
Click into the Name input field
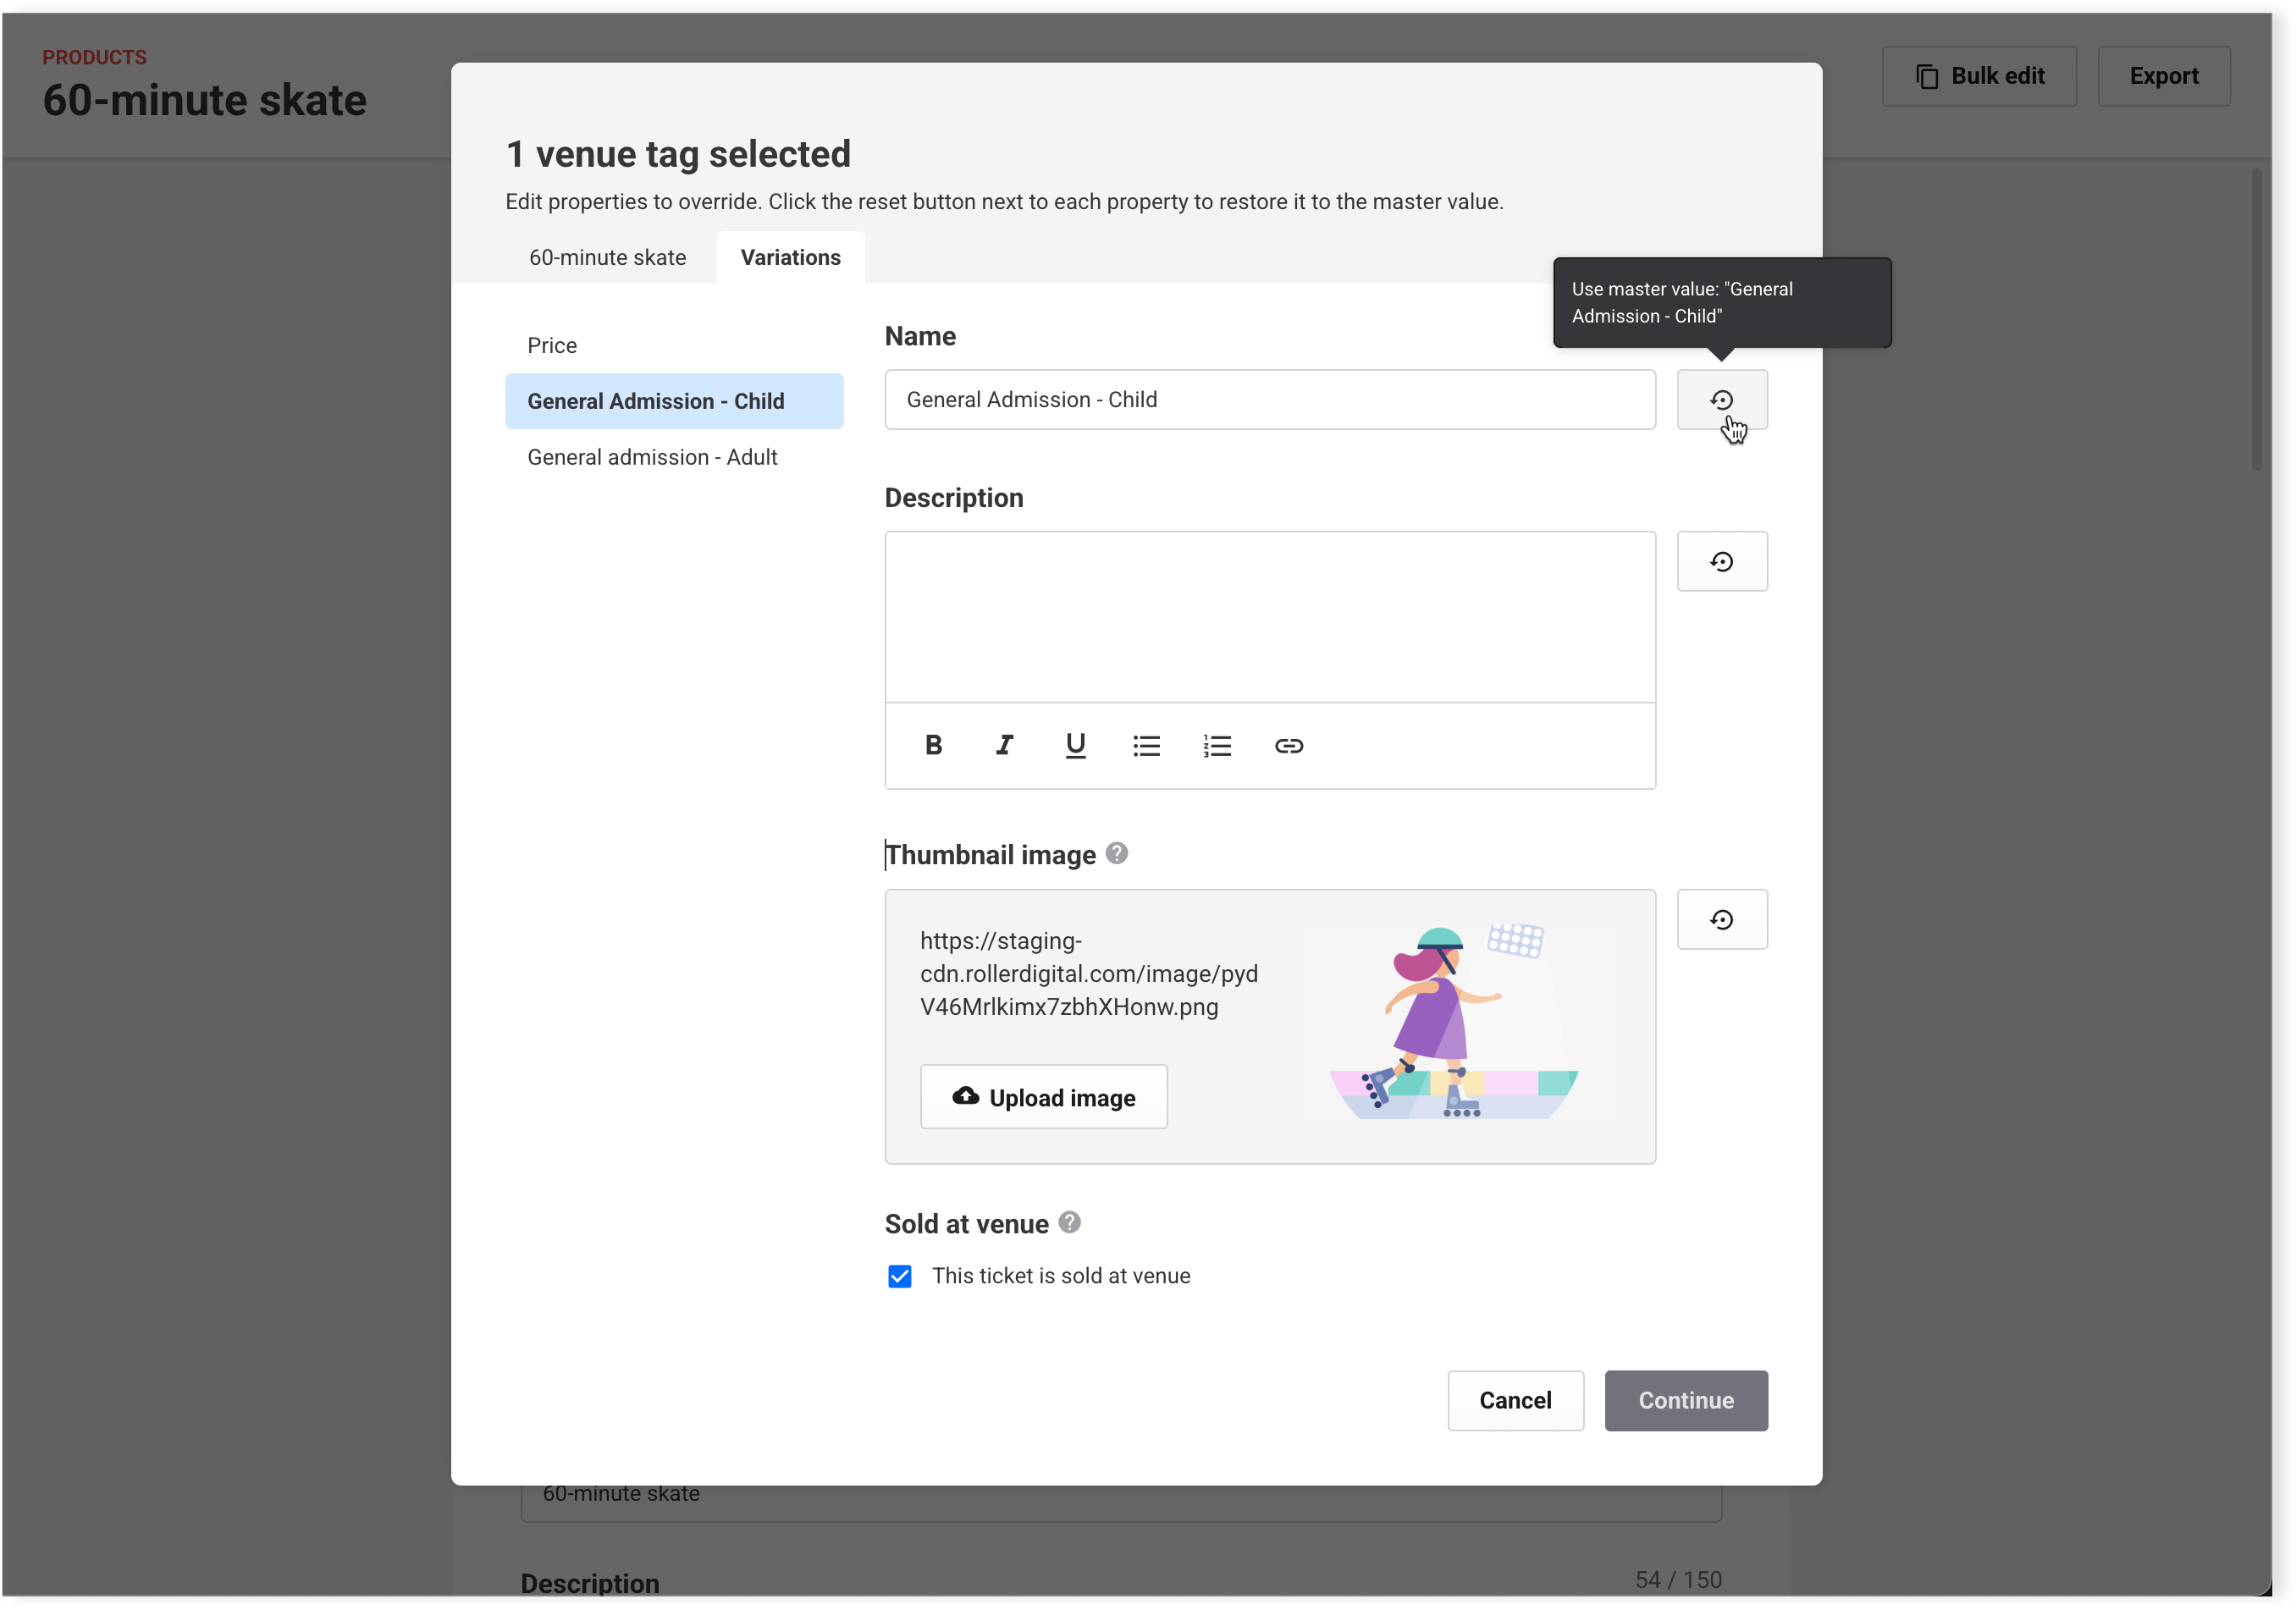click(1269, 400)
